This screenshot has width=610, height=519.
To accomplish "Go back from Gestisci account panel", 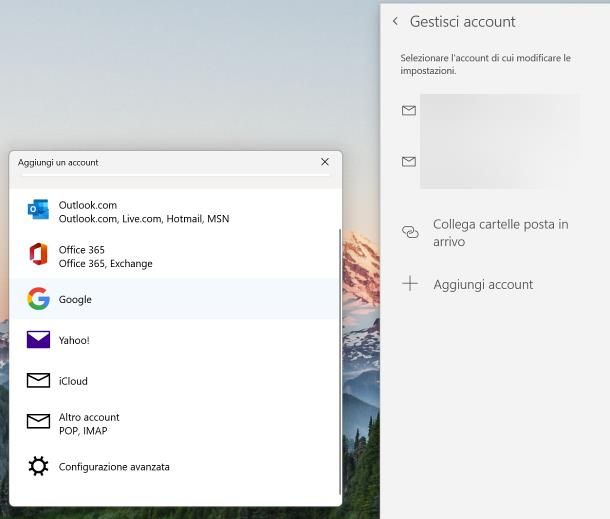I will (x=395, y=21).
